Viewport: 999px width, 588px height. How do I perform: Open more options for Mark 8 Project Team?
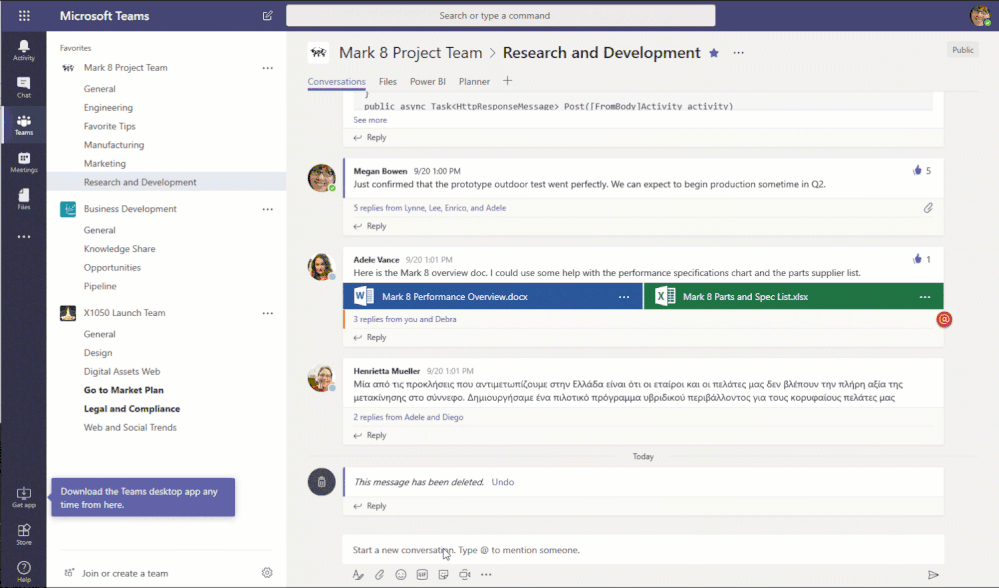[x=268, y=68]
